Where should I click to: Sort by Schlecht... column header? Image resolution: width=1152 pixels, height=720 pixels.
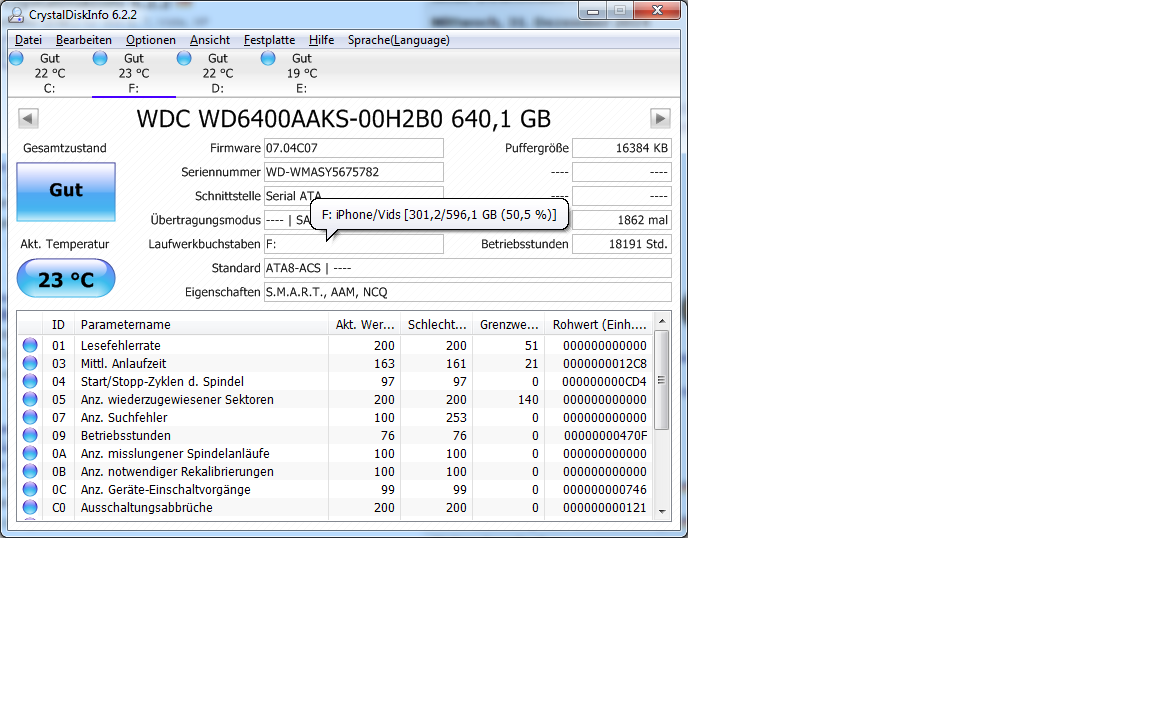pos(436,325)
